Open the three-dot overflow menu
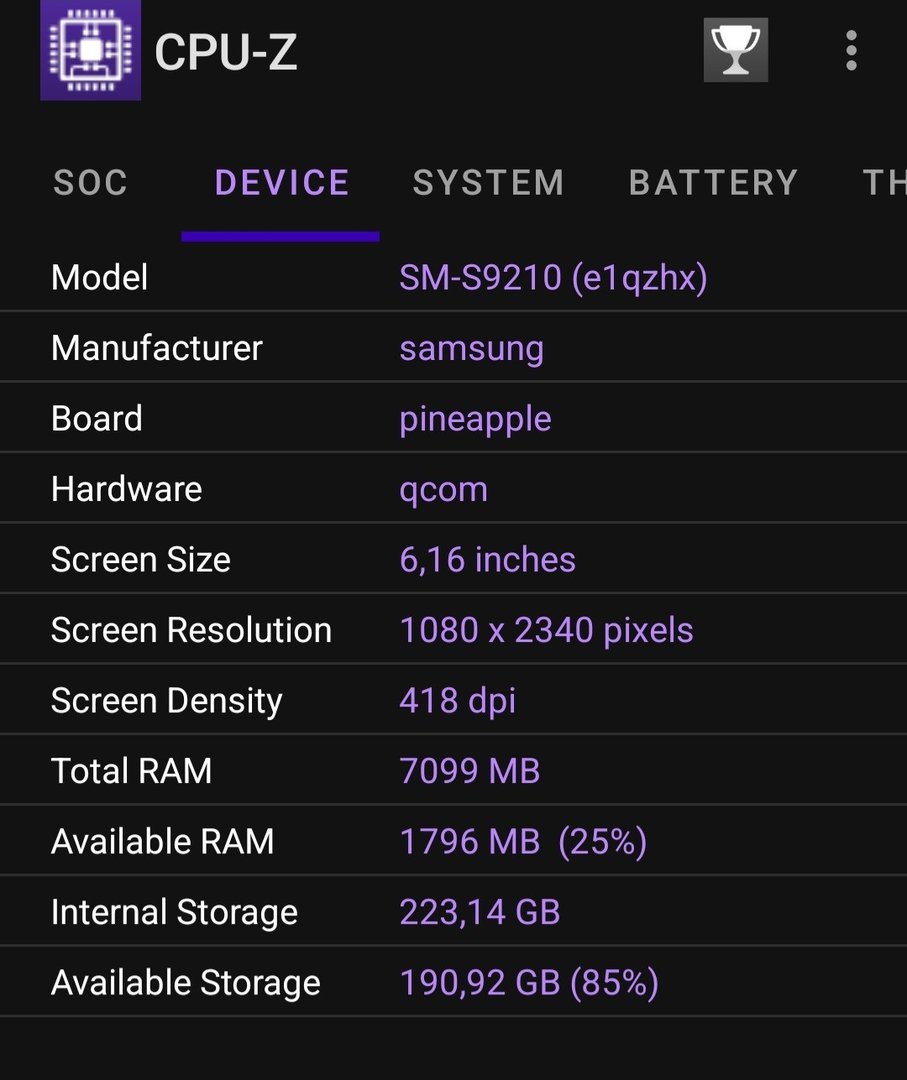This screenshot has height=1080, width=907. pos(851,50)
